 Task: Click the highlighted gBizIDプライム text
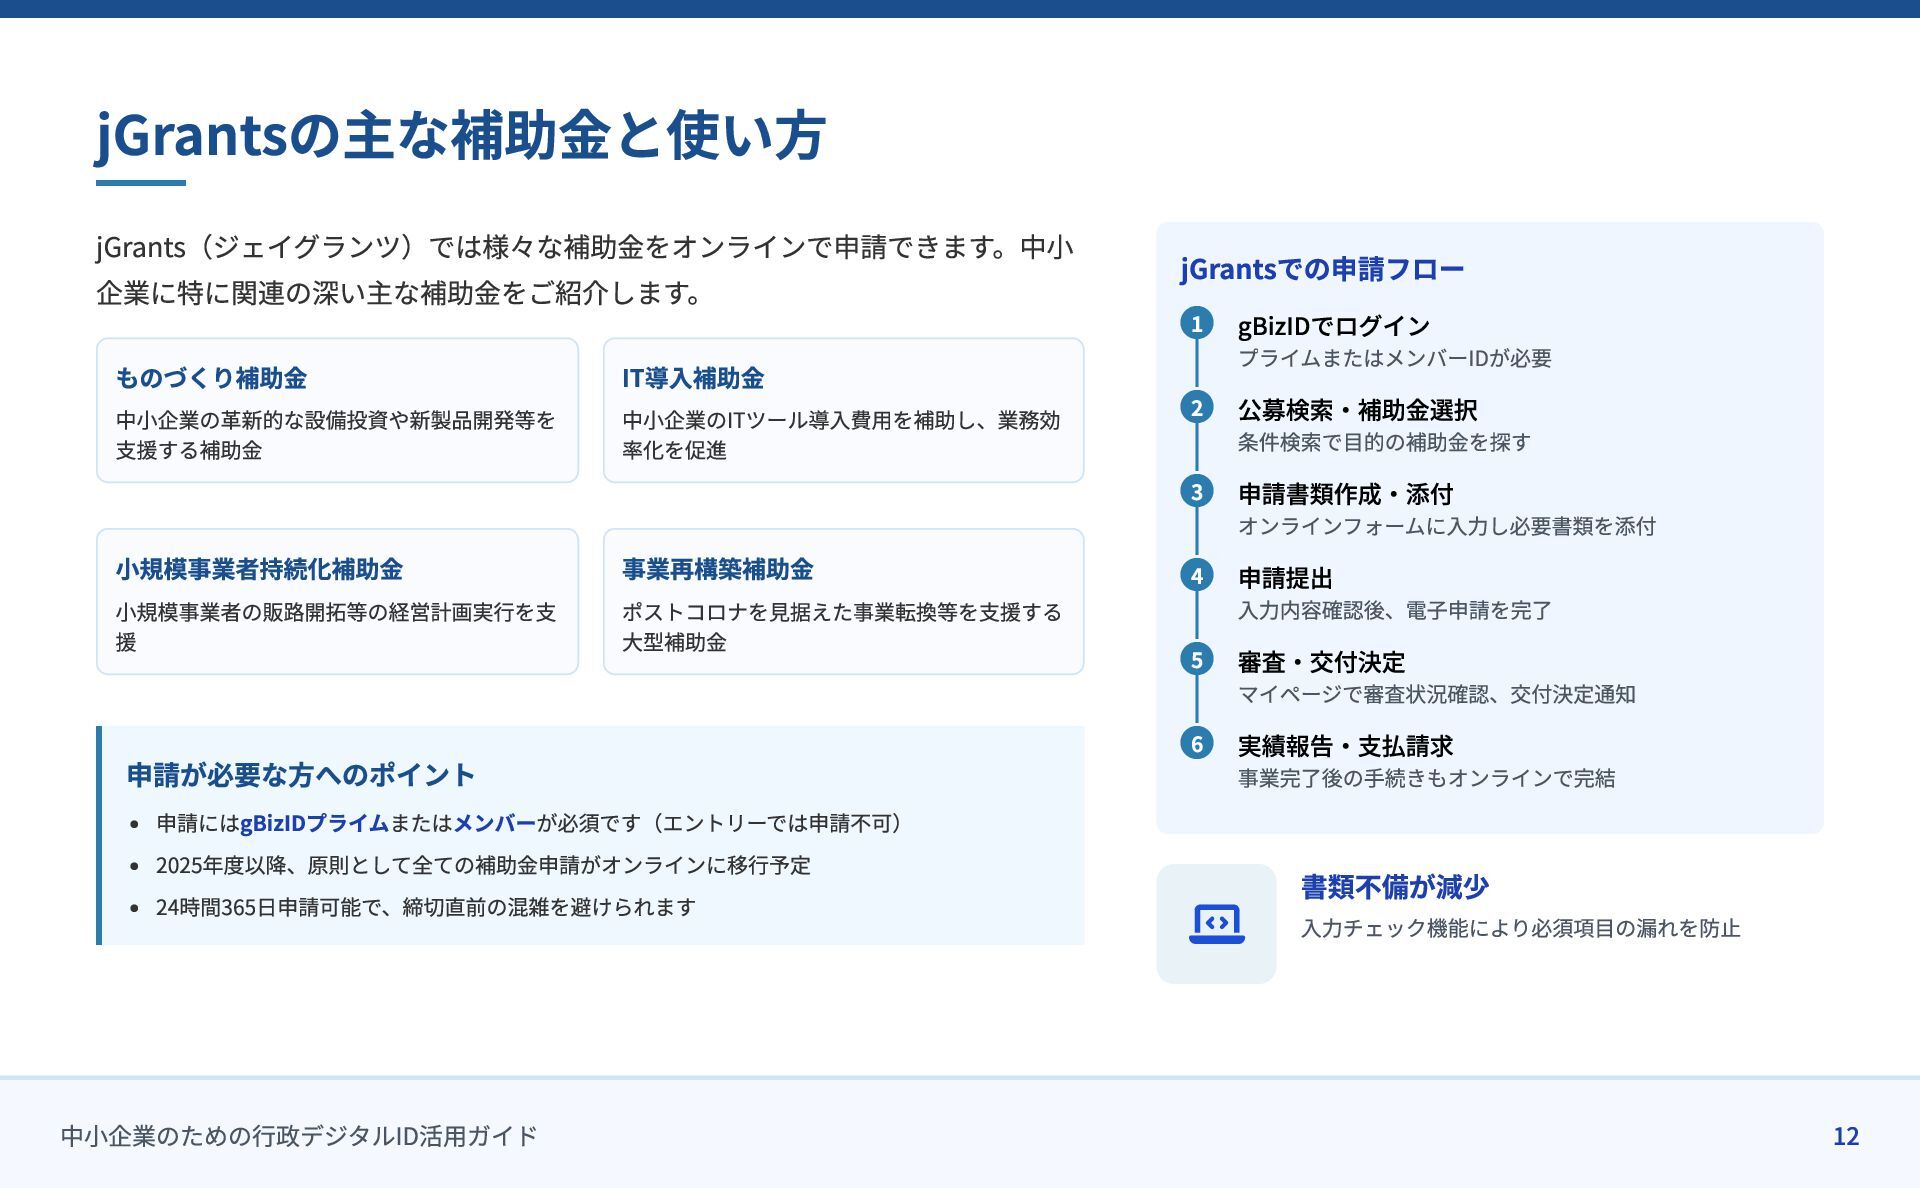click(x=314, y=823)
